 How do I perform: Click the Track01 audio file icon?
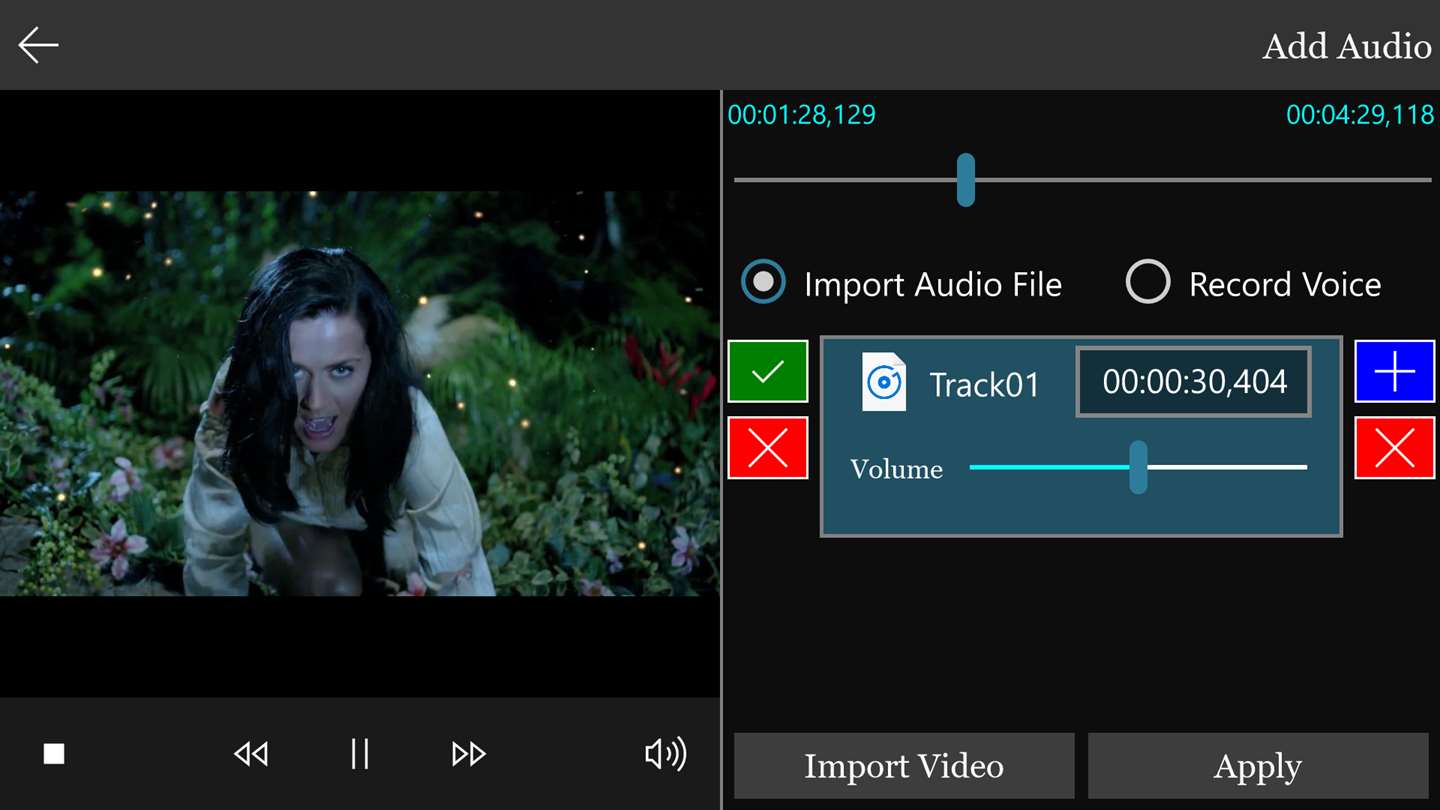tap(884, 383)
